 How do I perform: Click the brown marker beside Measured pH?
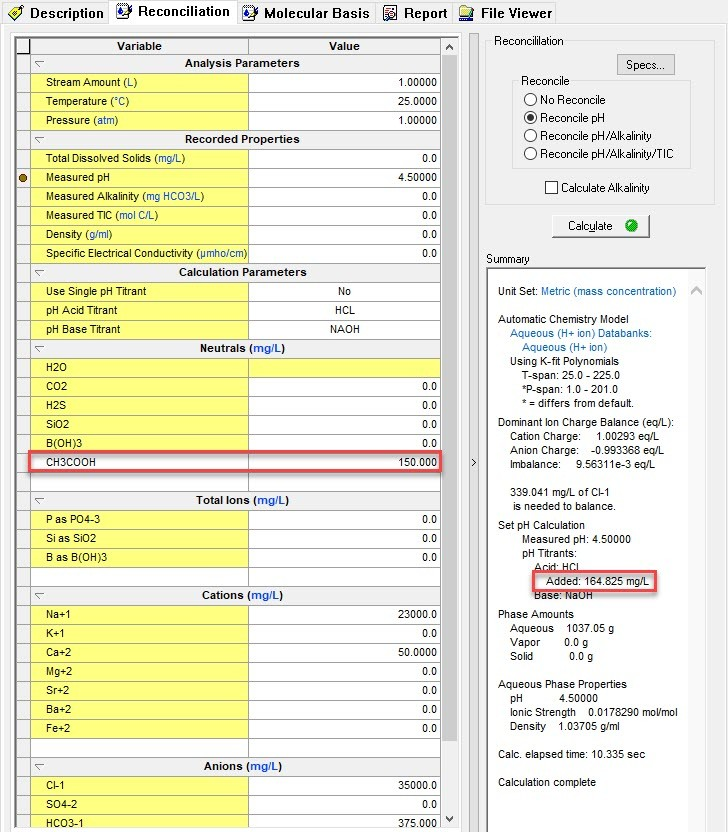tap(23, 178)
